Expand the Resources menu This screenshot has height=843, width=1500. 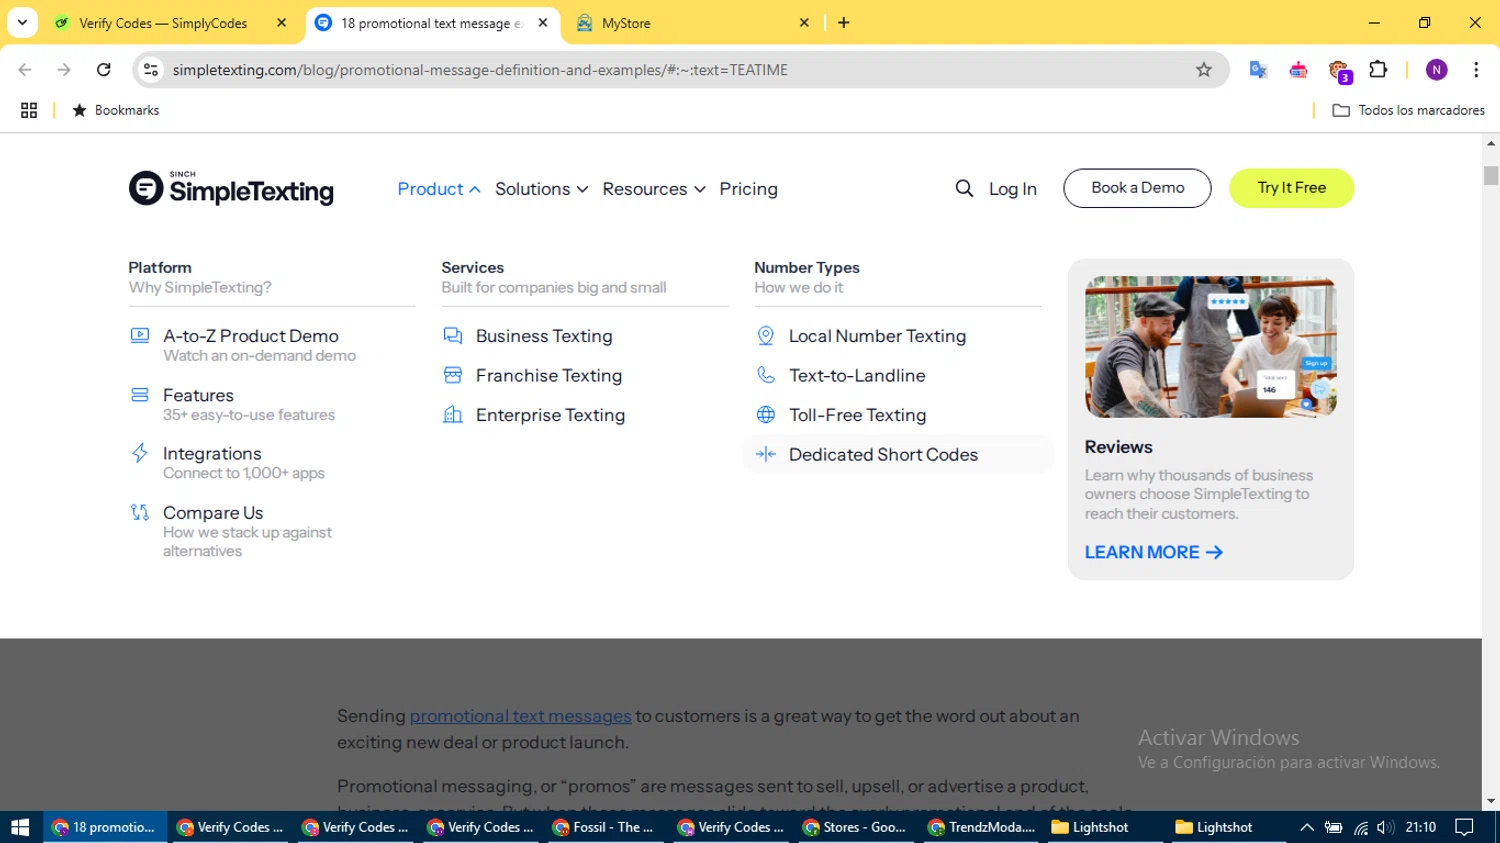tap(654, 189)
